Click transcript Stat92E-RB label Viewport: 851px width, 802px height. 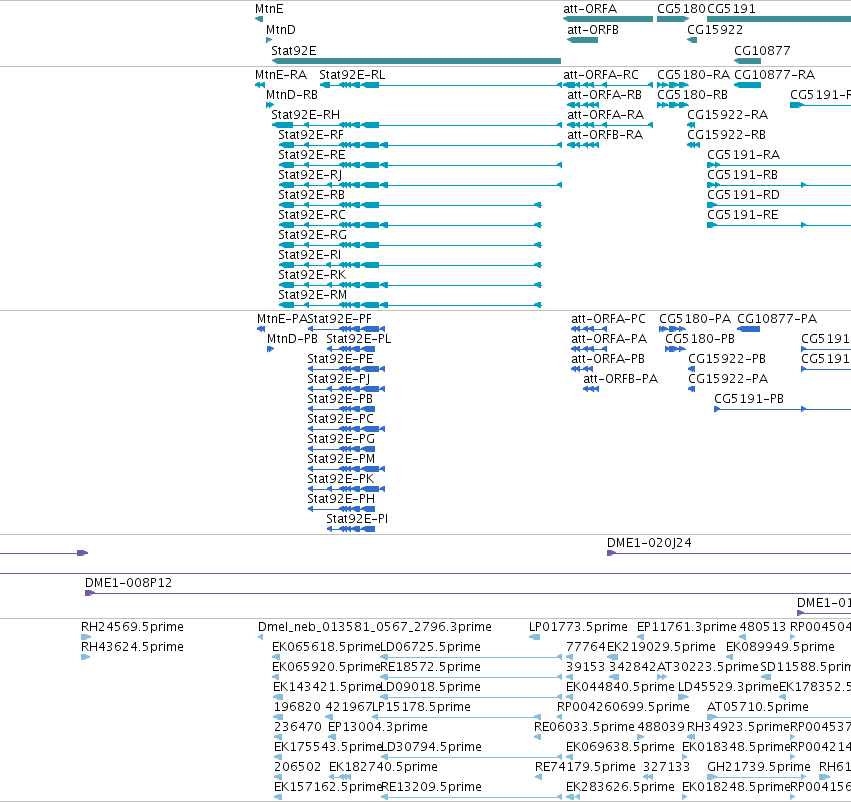click(311, 194)
